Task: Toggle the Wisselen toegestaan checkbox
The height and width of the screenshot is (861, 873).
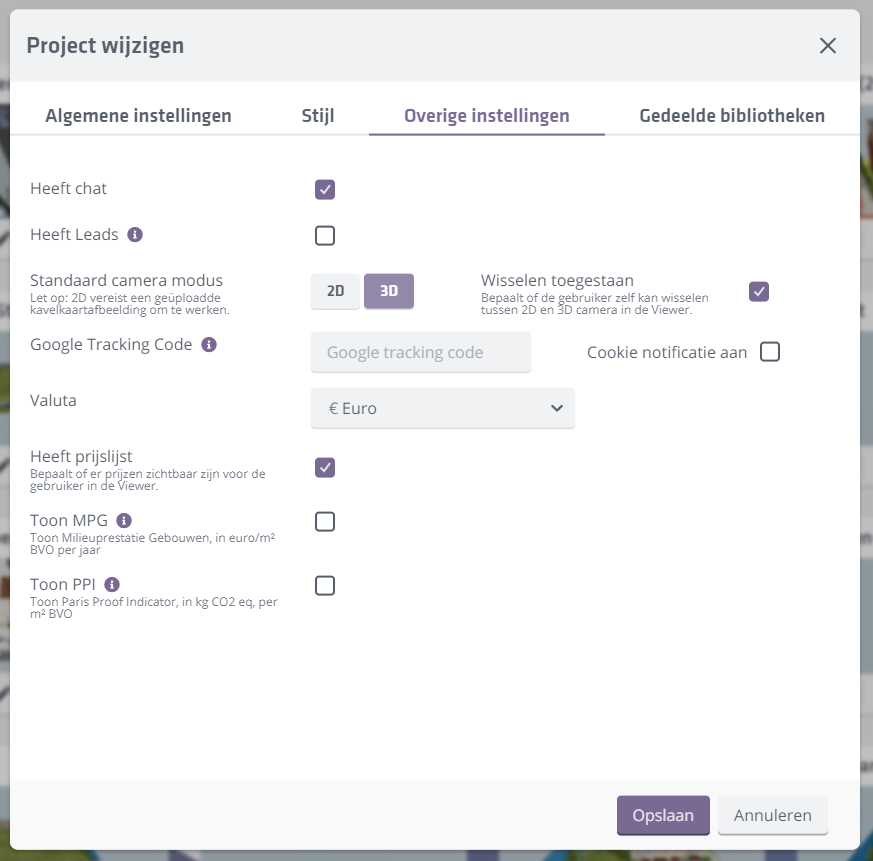Action: [x=759, y=292]
